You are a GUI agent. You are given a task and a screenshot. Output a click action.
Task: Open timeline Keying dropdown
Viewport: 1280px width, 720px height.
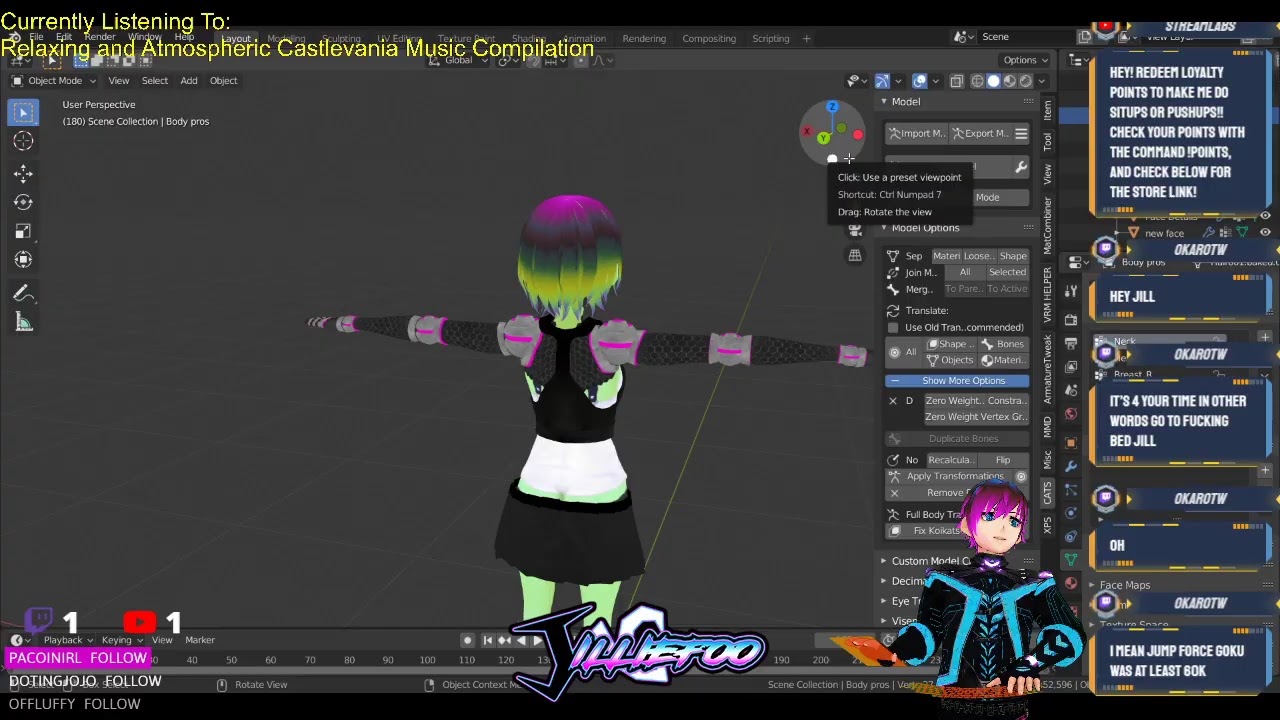point(121,640)
